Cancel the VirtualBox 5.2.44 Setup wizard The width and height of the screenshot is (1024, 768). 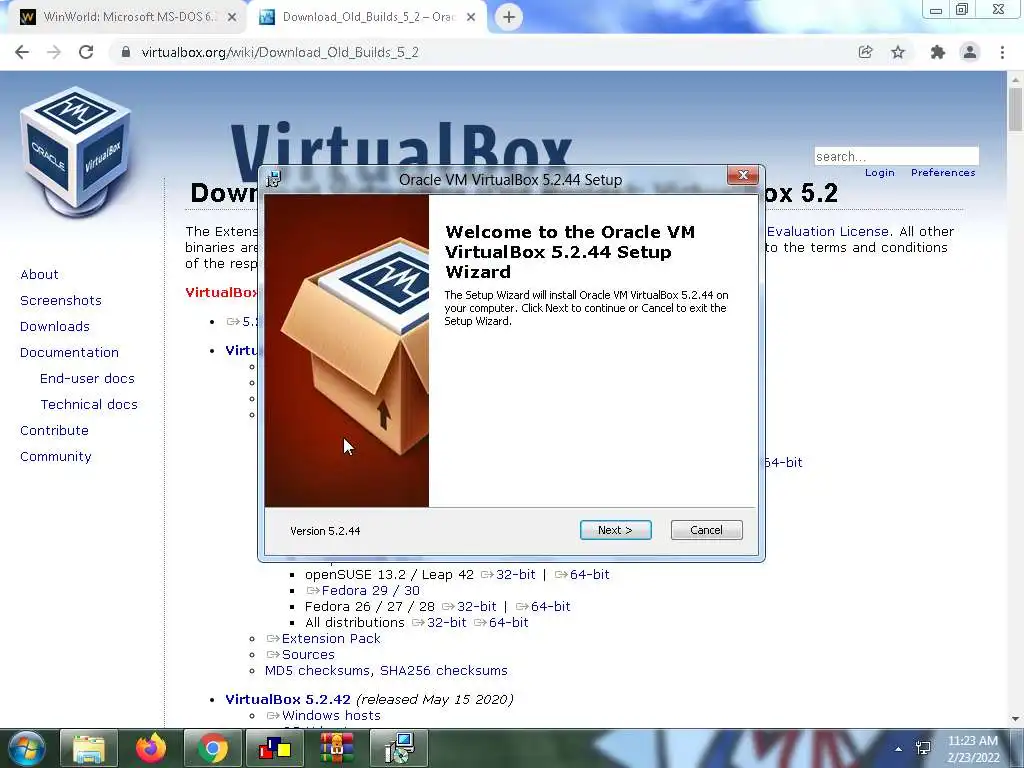706,530
